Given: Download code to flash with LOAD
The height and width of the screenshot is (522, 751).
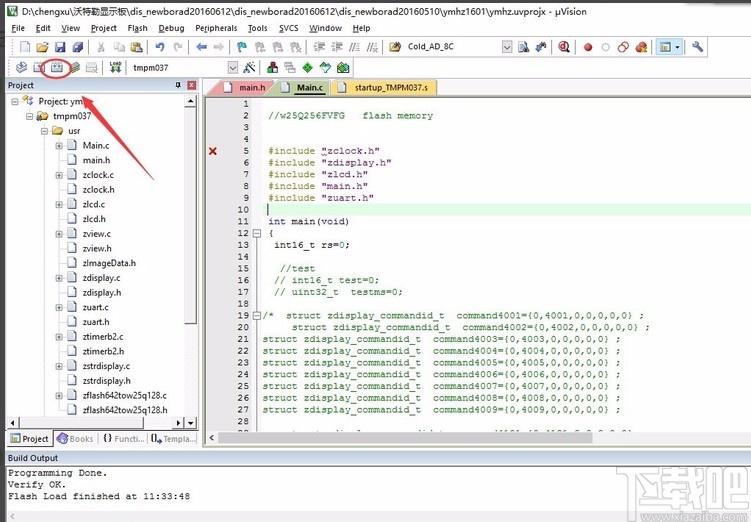Looking at the screenshot, I should tap(115, 68).
